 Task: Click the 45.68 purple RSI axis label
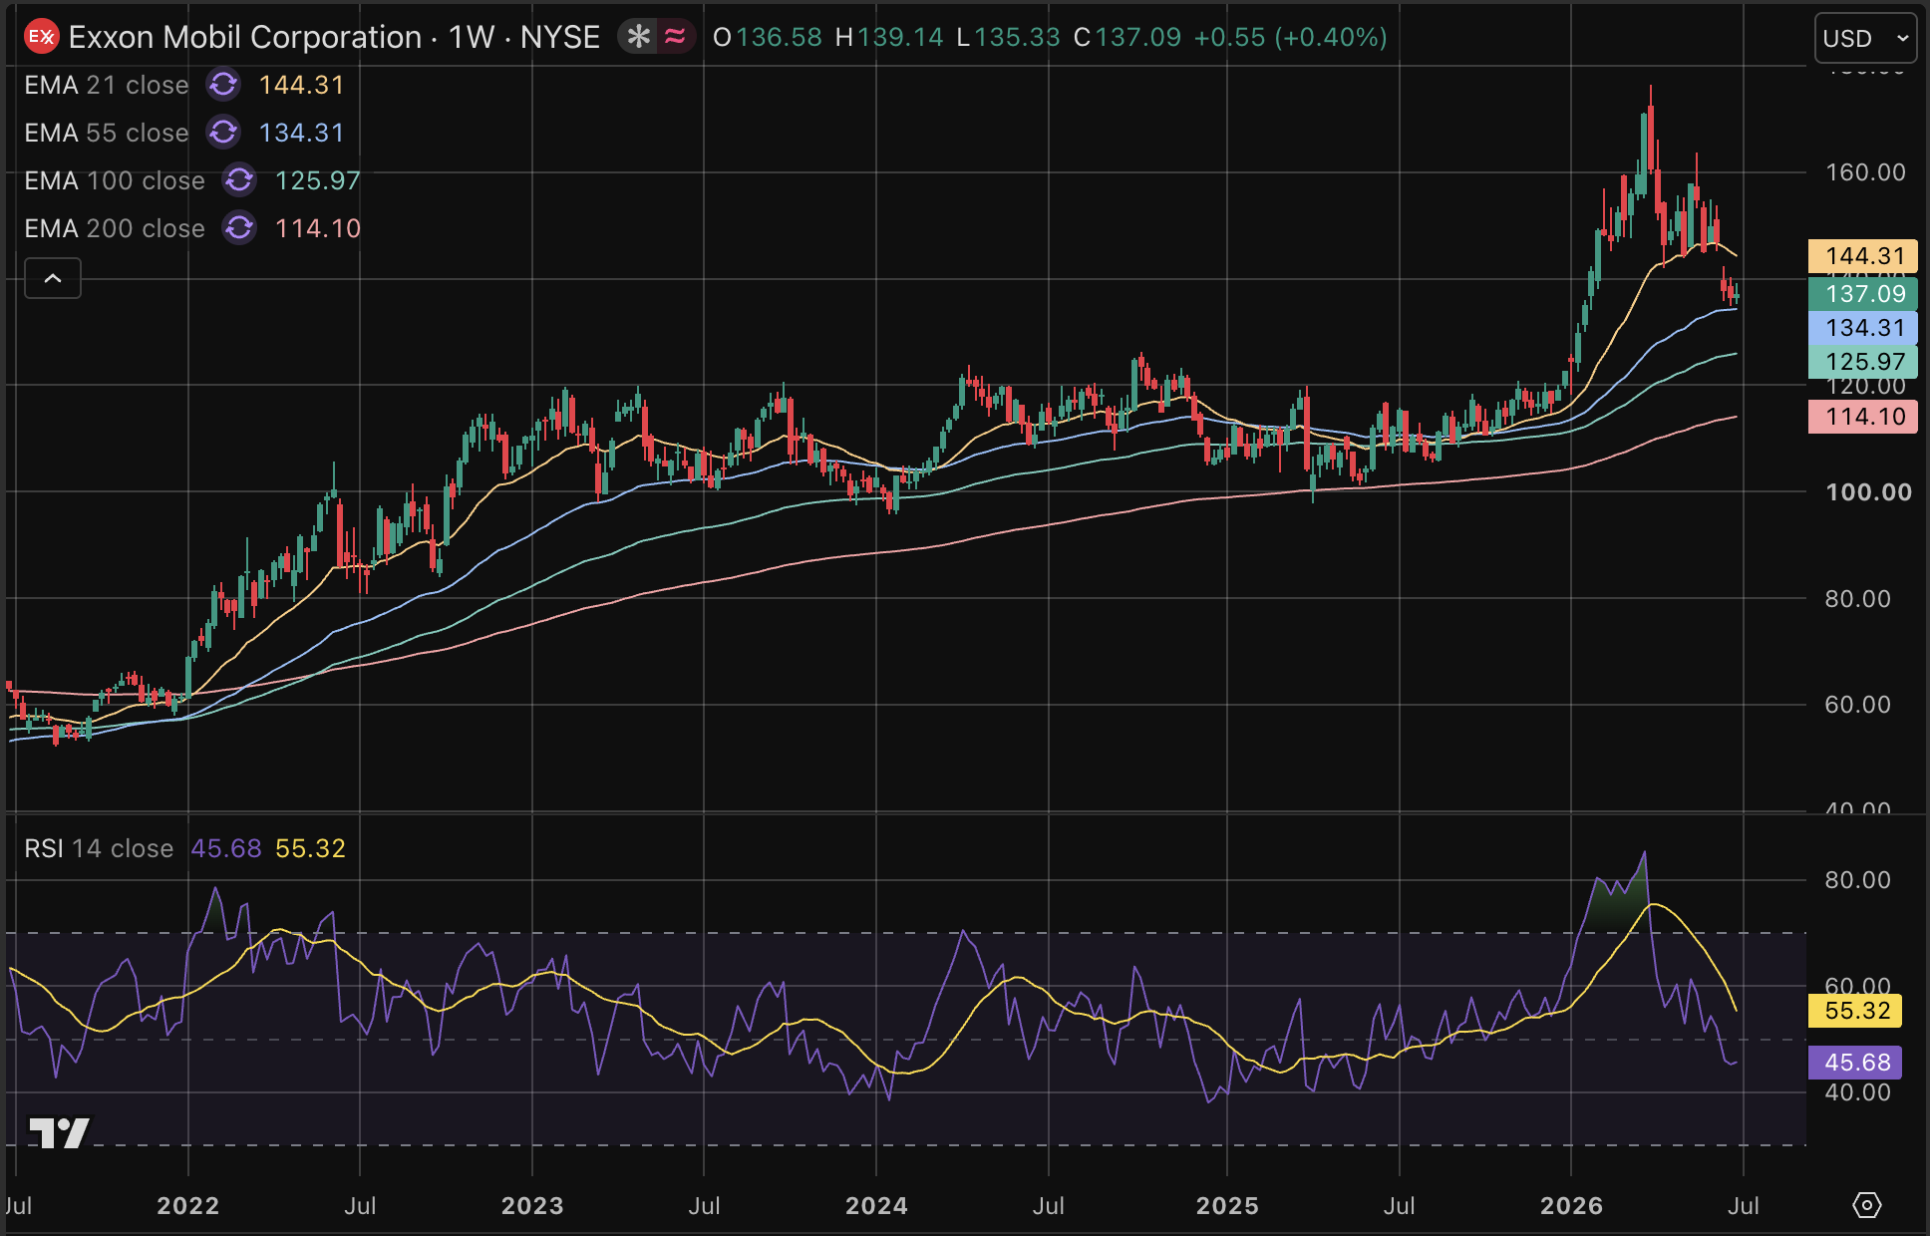click(x=1857, y=1062)
